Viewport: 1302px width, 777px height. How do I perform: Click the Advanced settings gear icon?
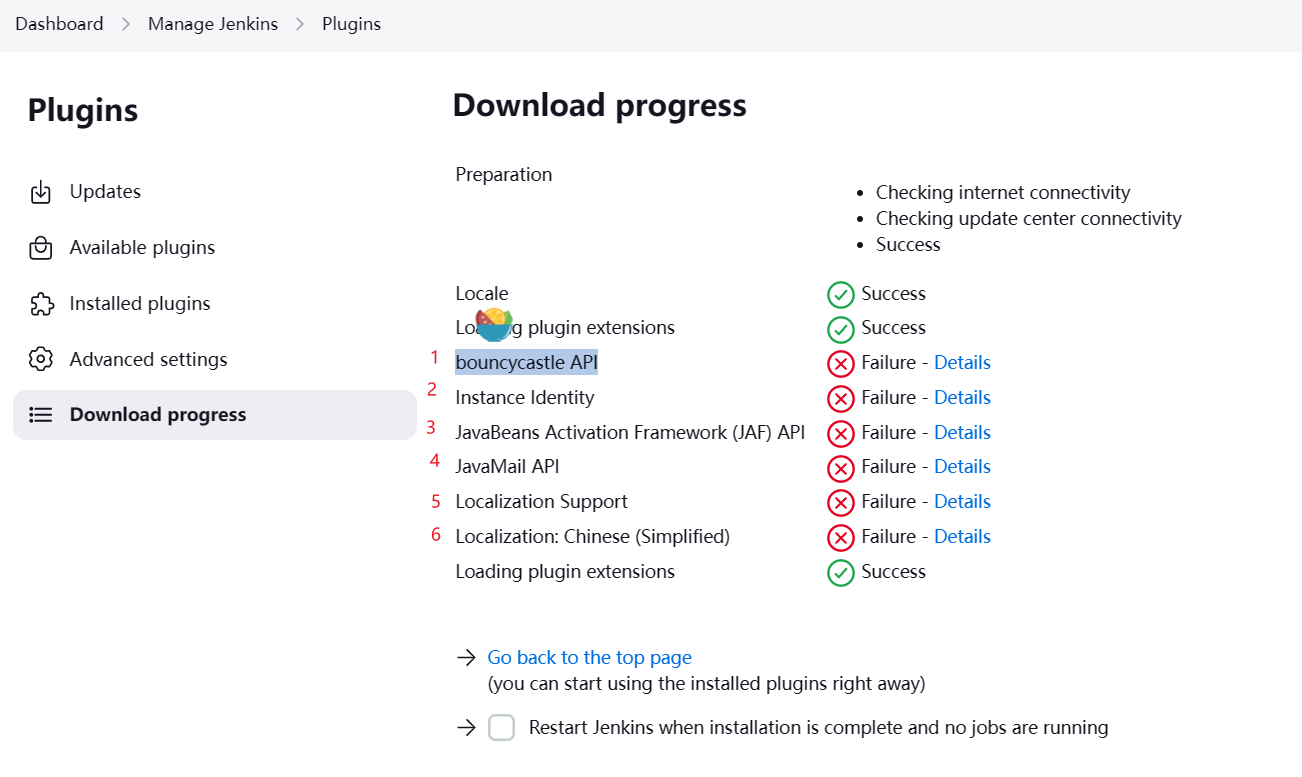(41, 359)
